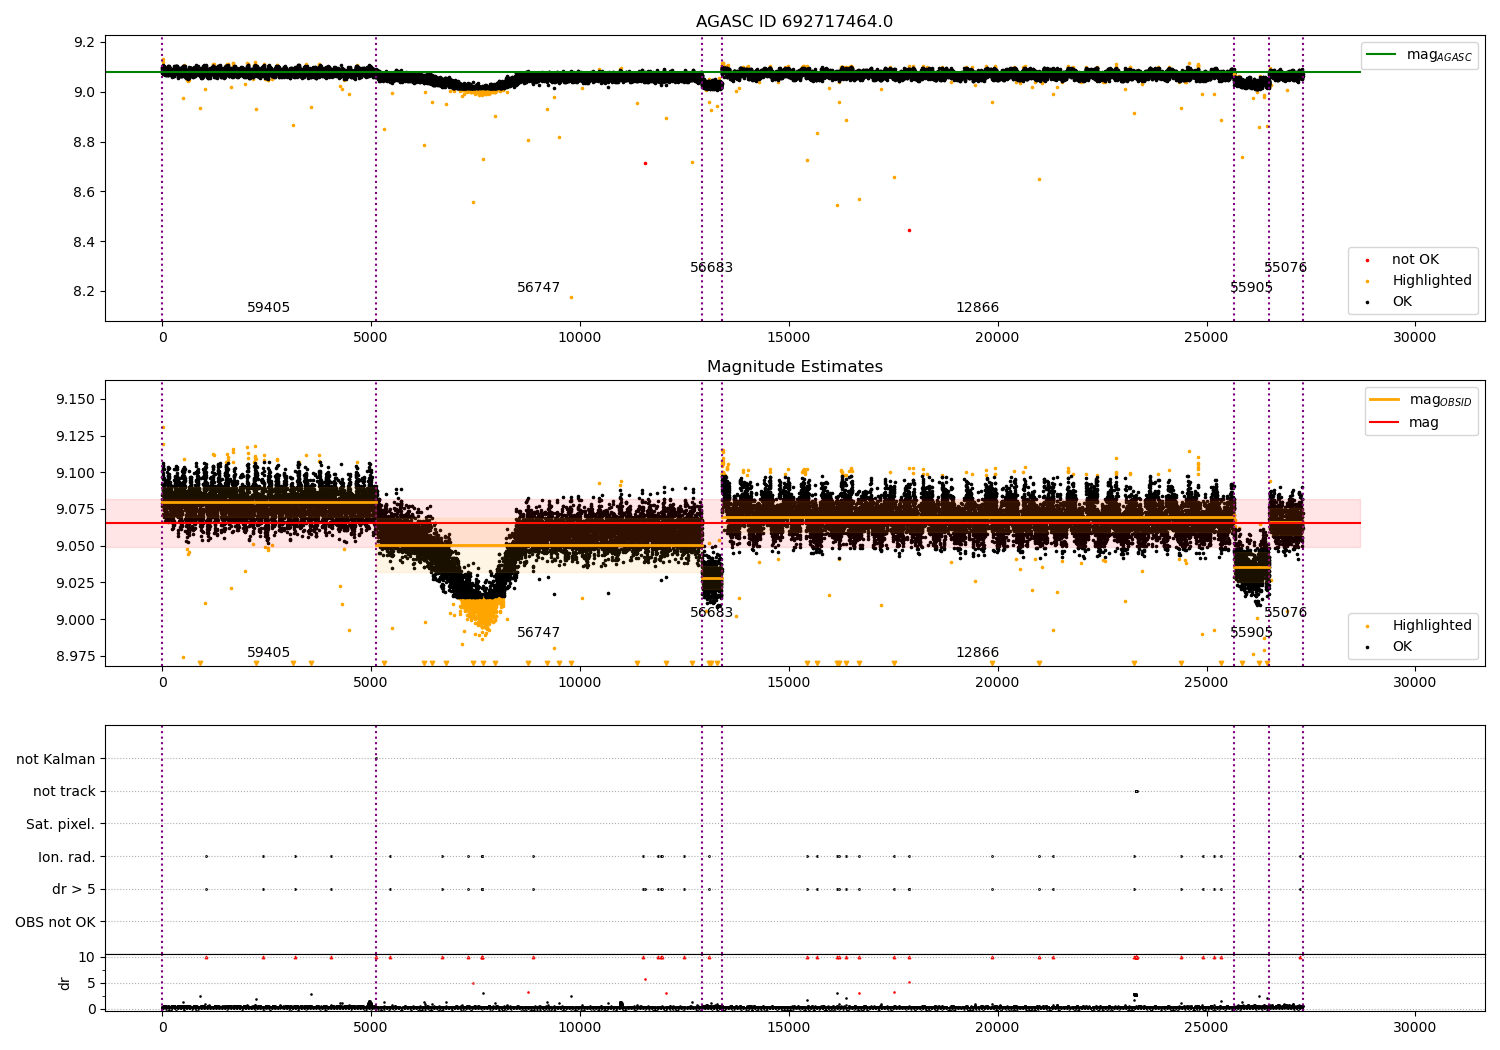Click the 'dr' axis label
The image size is (1500, 1050).
65,983
